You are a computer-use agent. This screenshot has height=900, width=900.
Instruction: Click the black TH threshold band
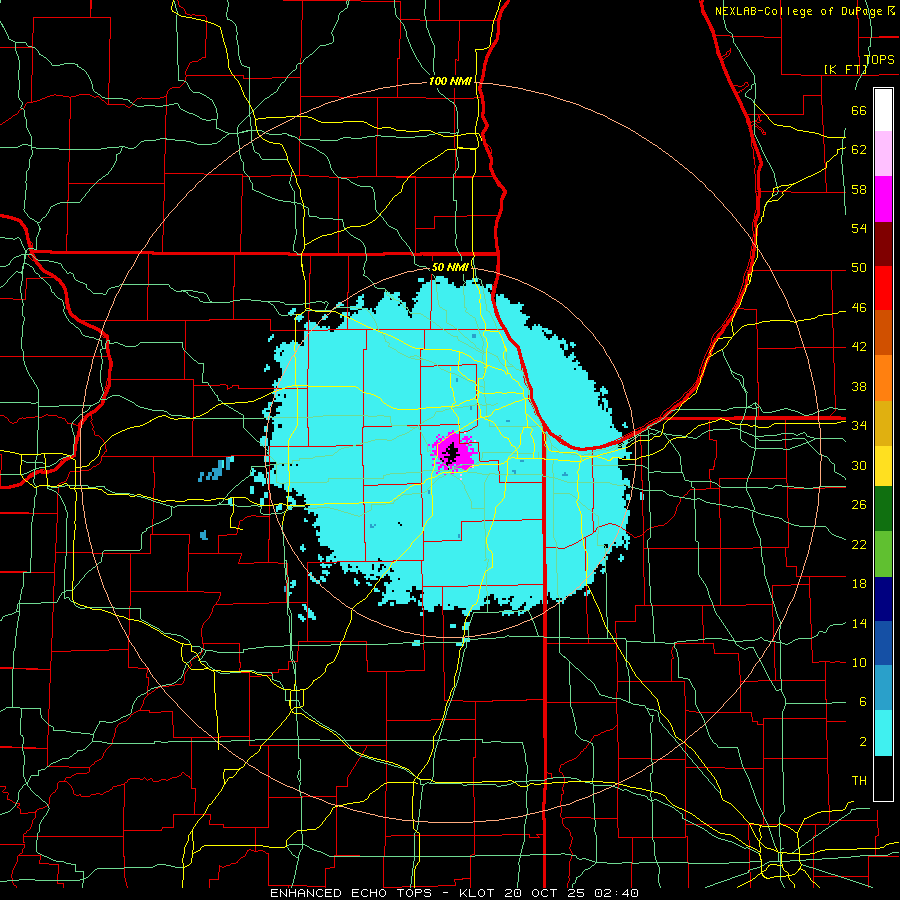(x=883, y=778)
